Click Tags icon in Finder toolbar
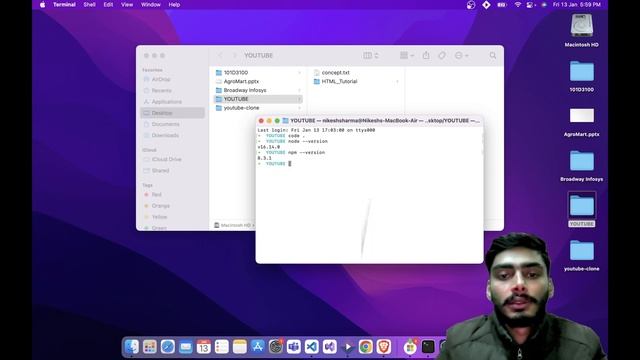 (442, 56)
